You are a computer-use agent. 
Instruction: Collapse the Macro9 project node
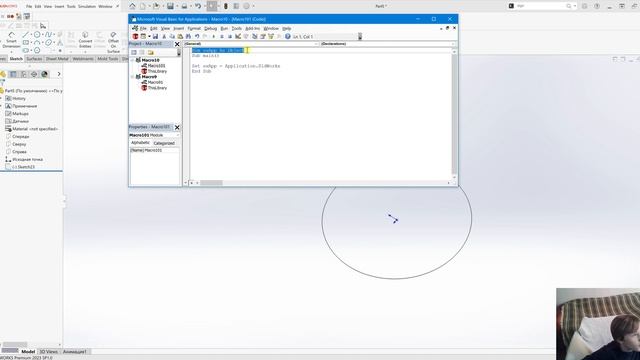[132, 77]
